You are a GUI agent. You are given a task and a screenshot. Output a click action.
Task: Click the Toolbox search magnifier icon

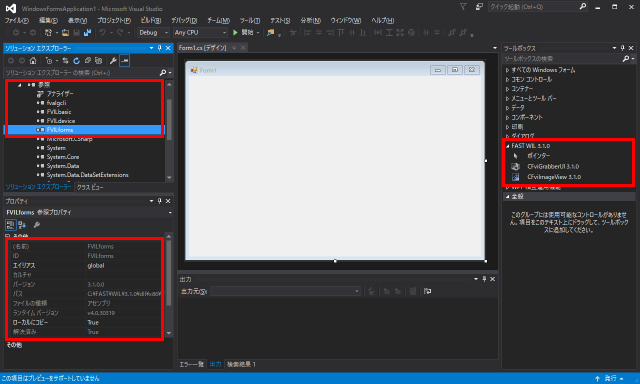click(x=626, y=59)
